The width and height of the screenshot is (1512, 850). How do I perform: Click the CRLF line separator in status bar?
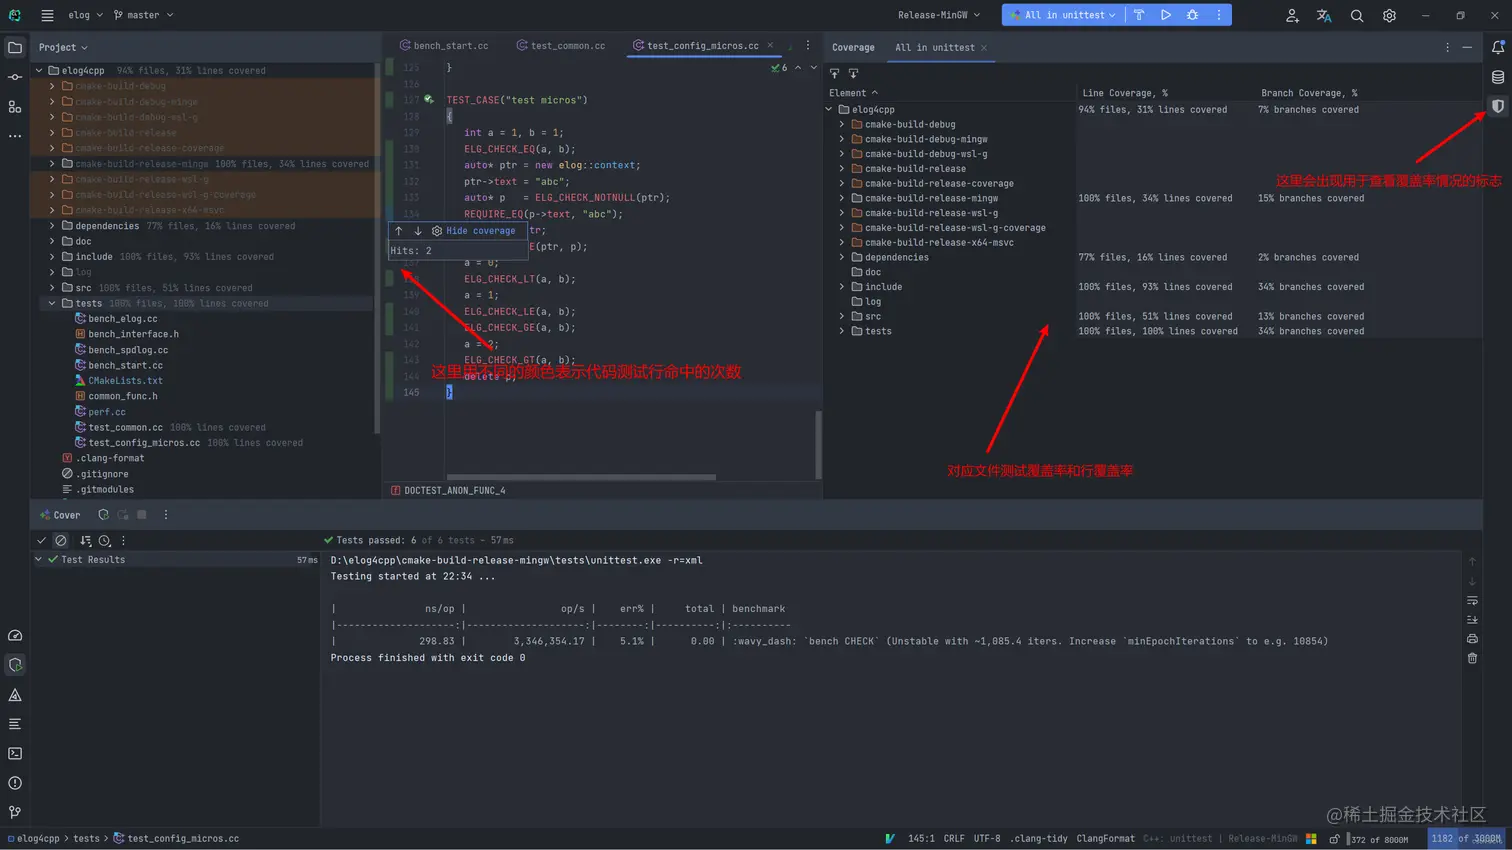tap(954, 839)
